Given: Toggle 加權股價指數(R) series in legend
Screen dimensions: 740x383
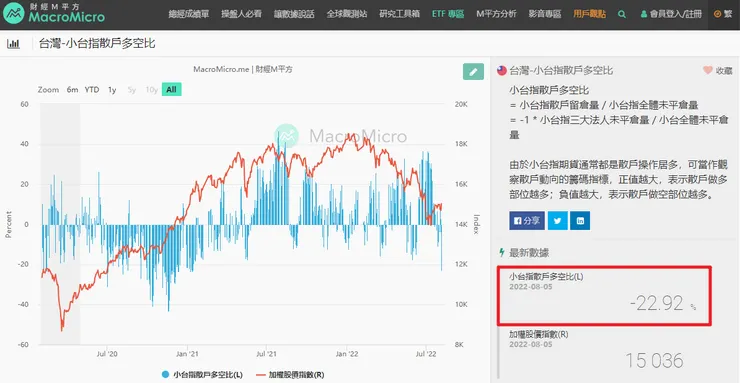Looking at the screenshot, I should point(290,375).
